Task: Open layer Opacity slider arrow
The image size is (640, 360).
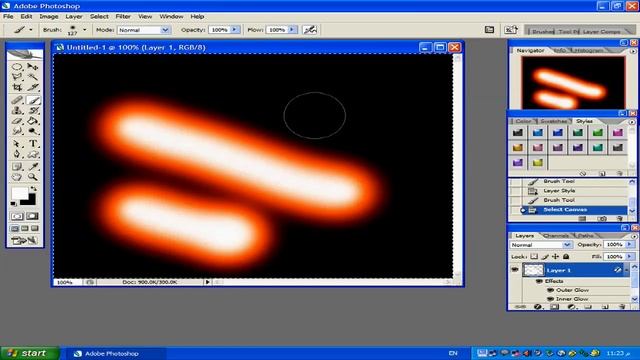Action: (x=630, y=244)
